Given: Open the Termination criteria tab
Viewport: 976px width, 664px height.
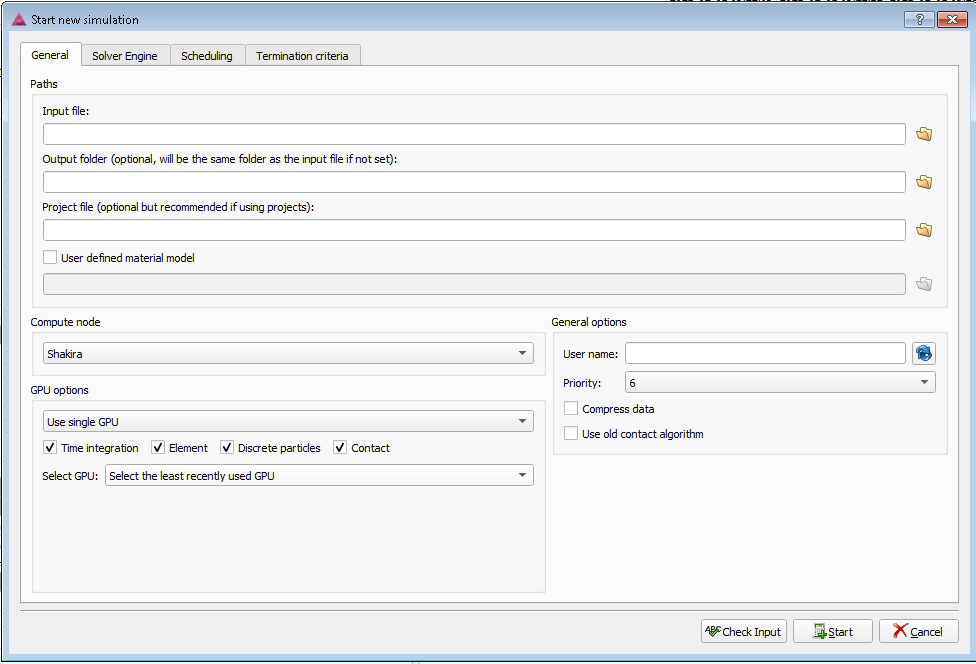Looking at the screenshot, I should [x=302, y=56].
